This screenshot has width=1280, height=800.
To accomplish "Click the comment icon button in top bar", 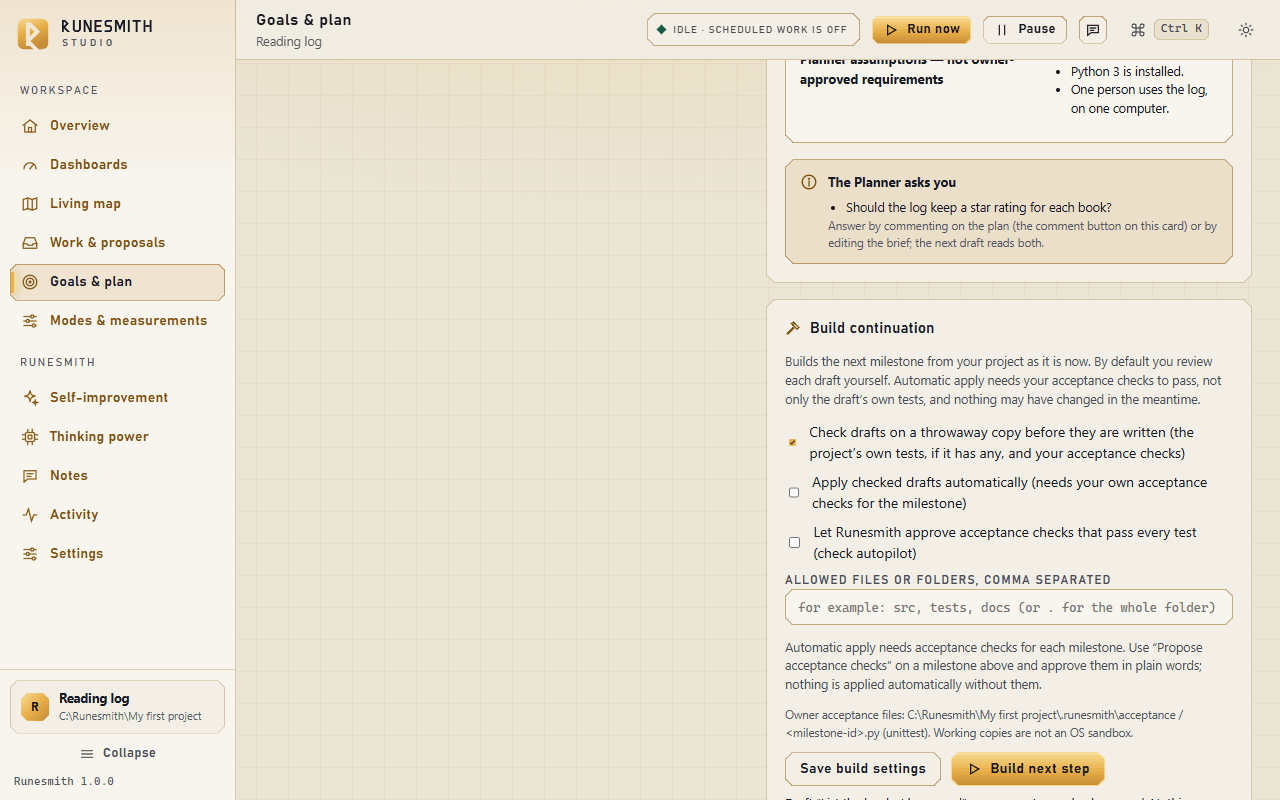I will coord(1093,30).
